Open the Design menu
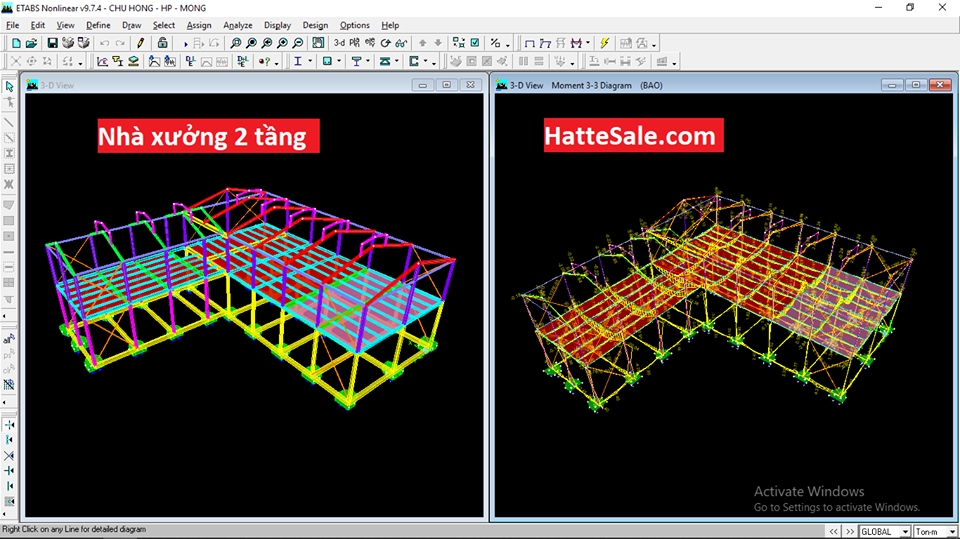This screenshot has height=539, width=960. 315,25
